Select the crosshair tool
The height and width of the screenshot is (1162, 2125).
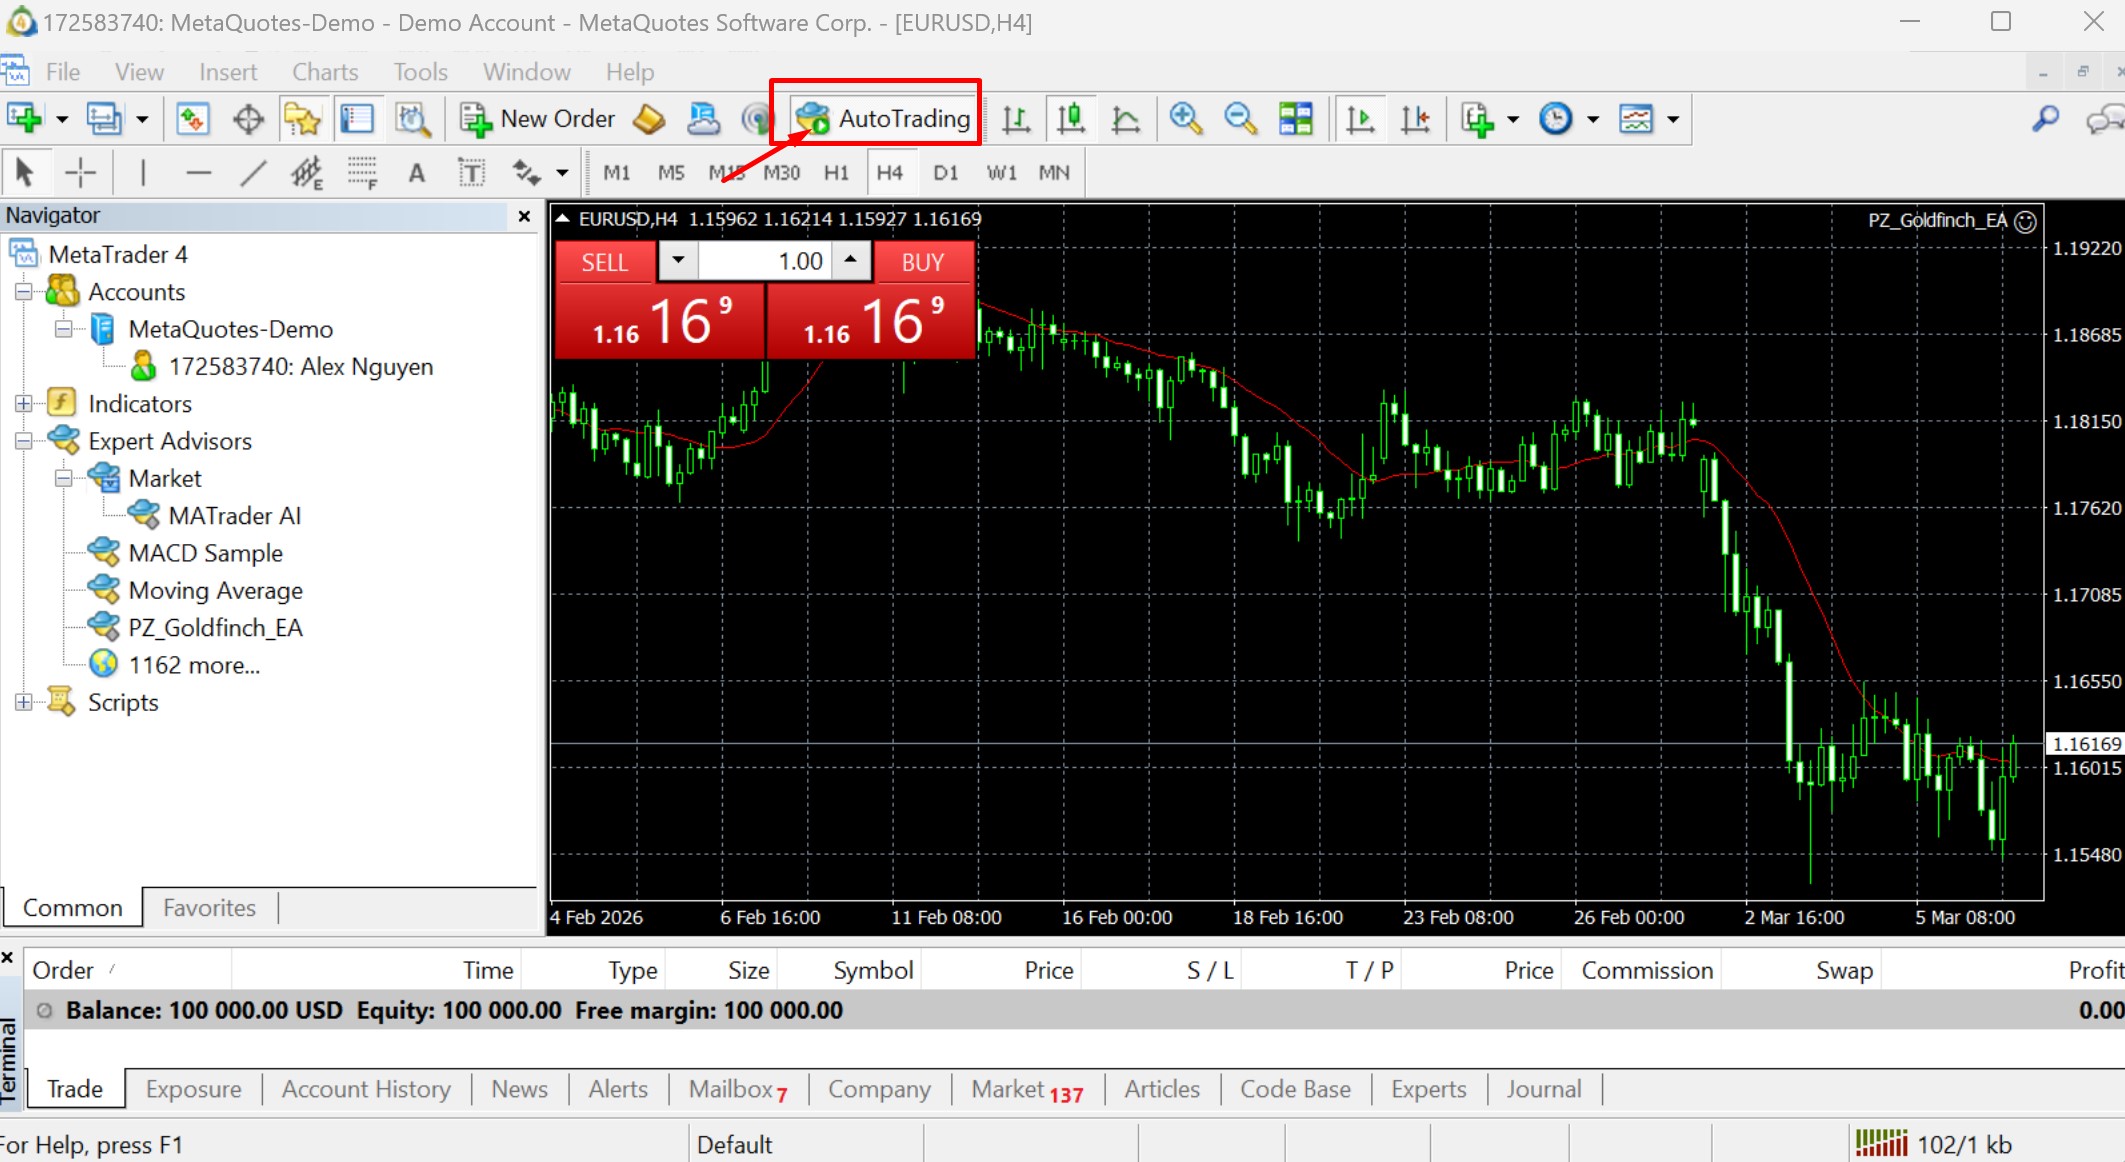pos(80,171)
